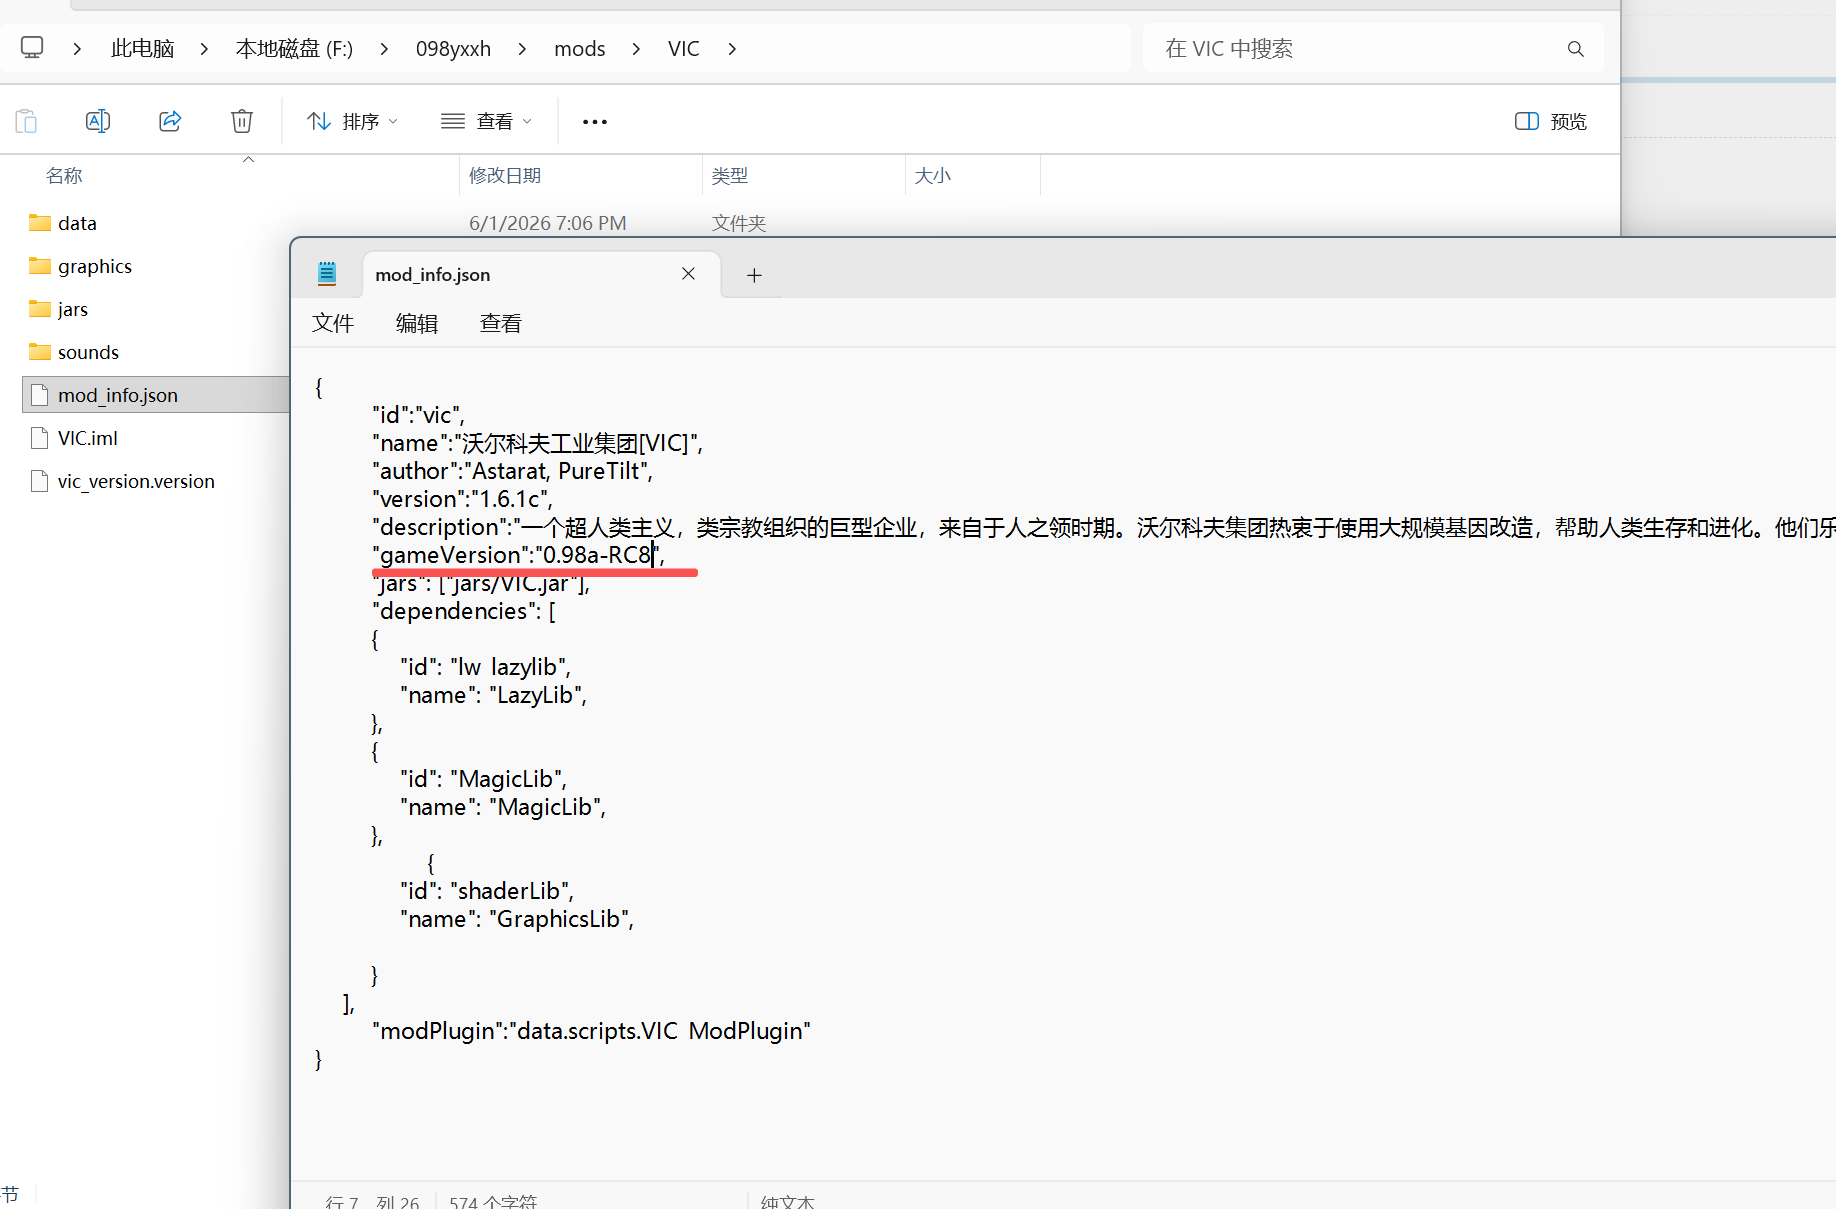
Task: Sort by 修改日期 column header
Action: (x=505, y=176)
